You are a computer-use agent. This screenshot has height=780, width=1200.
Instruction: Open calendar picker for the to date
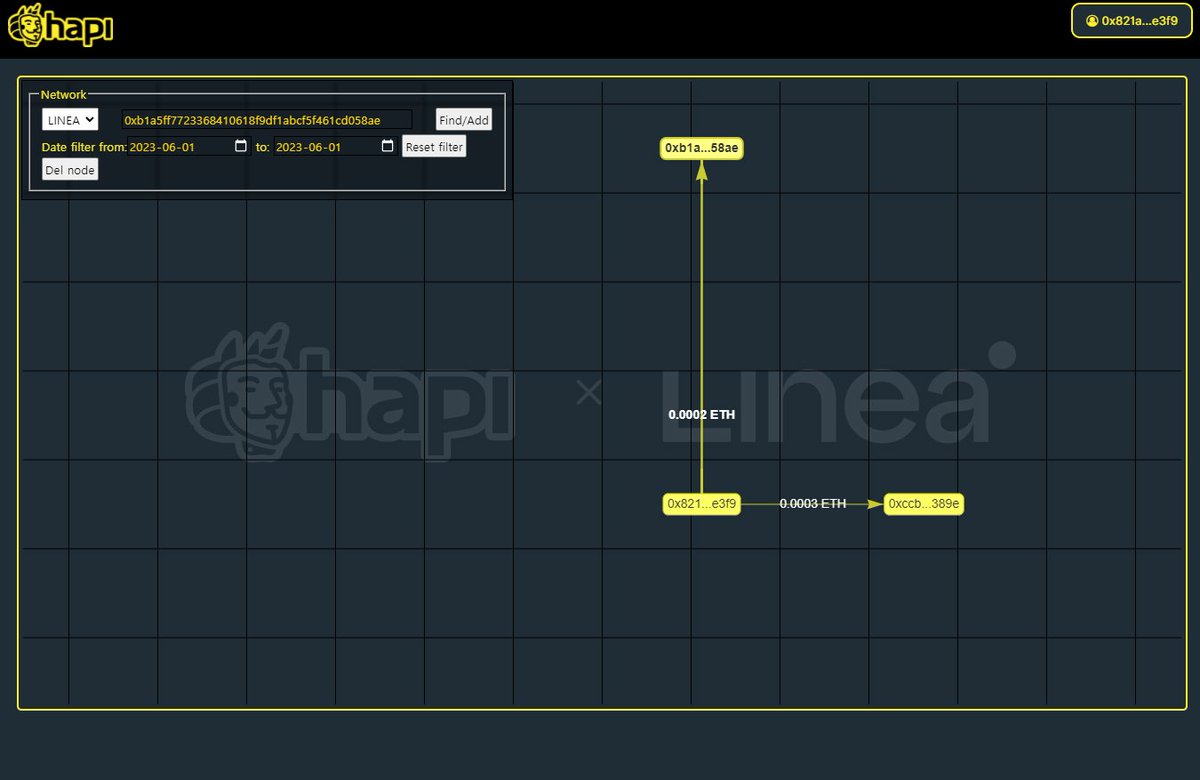point(388,146)
